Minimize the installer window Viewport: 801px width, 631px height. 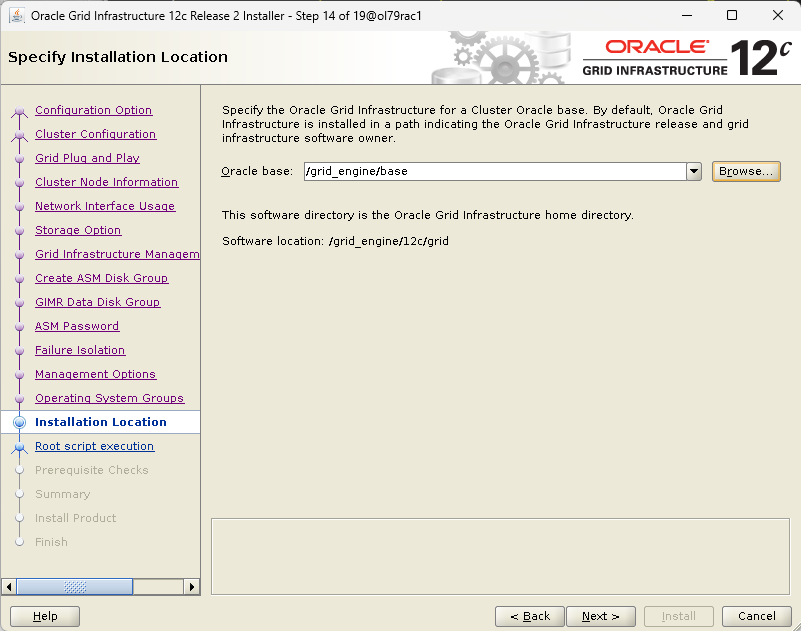[687, 15]
